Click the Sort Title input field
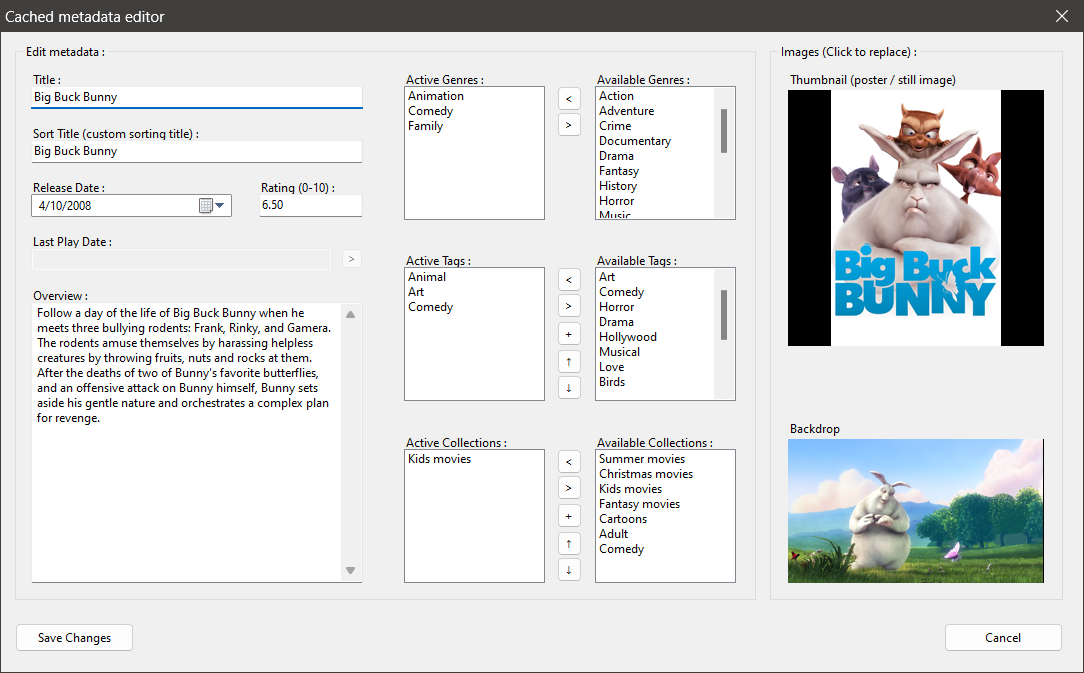Viewport: 1084px width, 673px height. click(x=197, y=151)
